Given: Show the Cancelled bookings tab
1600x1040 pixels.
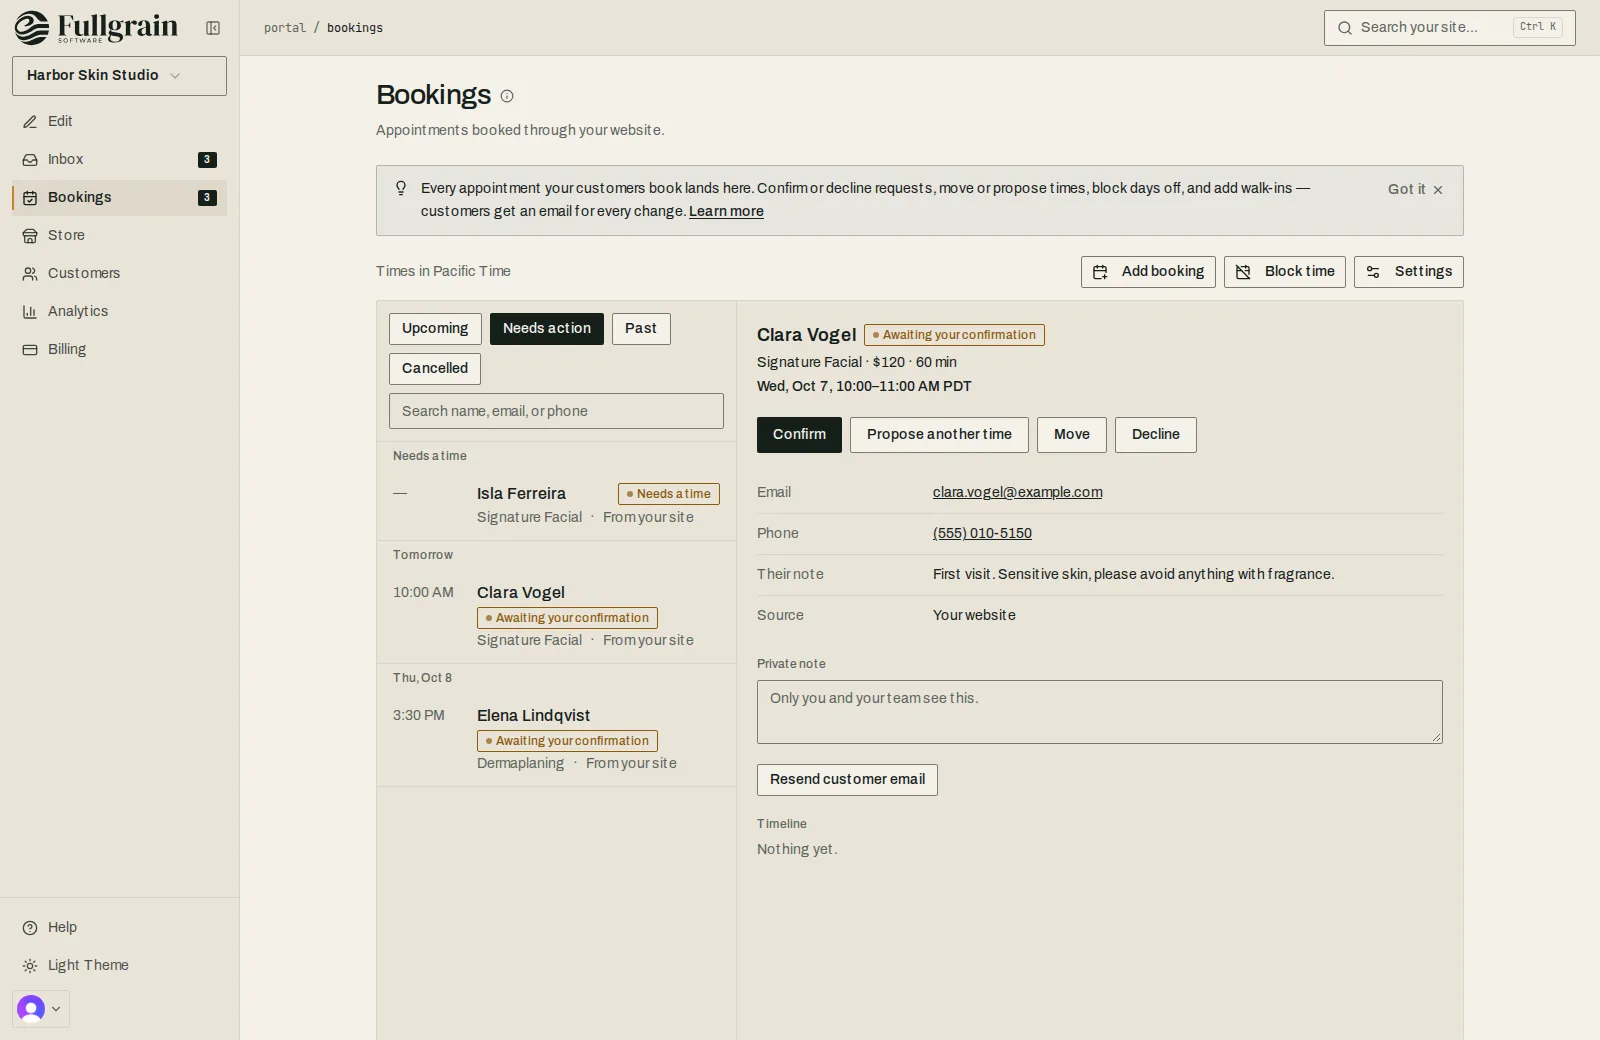Looking at the screenshot, I should (435, 369).
